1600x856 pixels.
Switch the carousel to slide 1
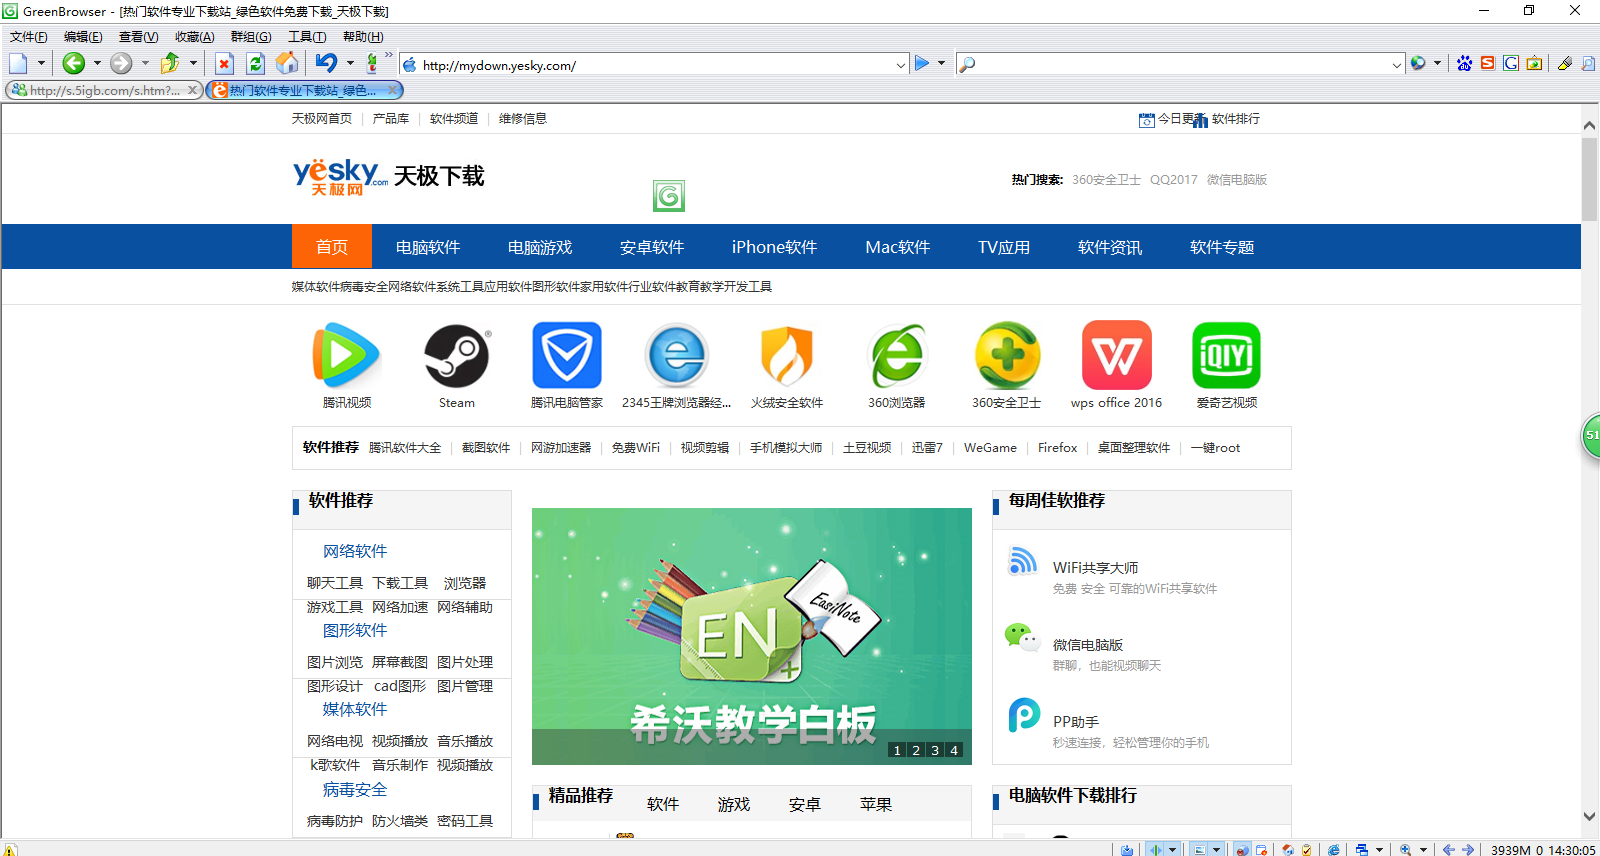pos(897,750)
